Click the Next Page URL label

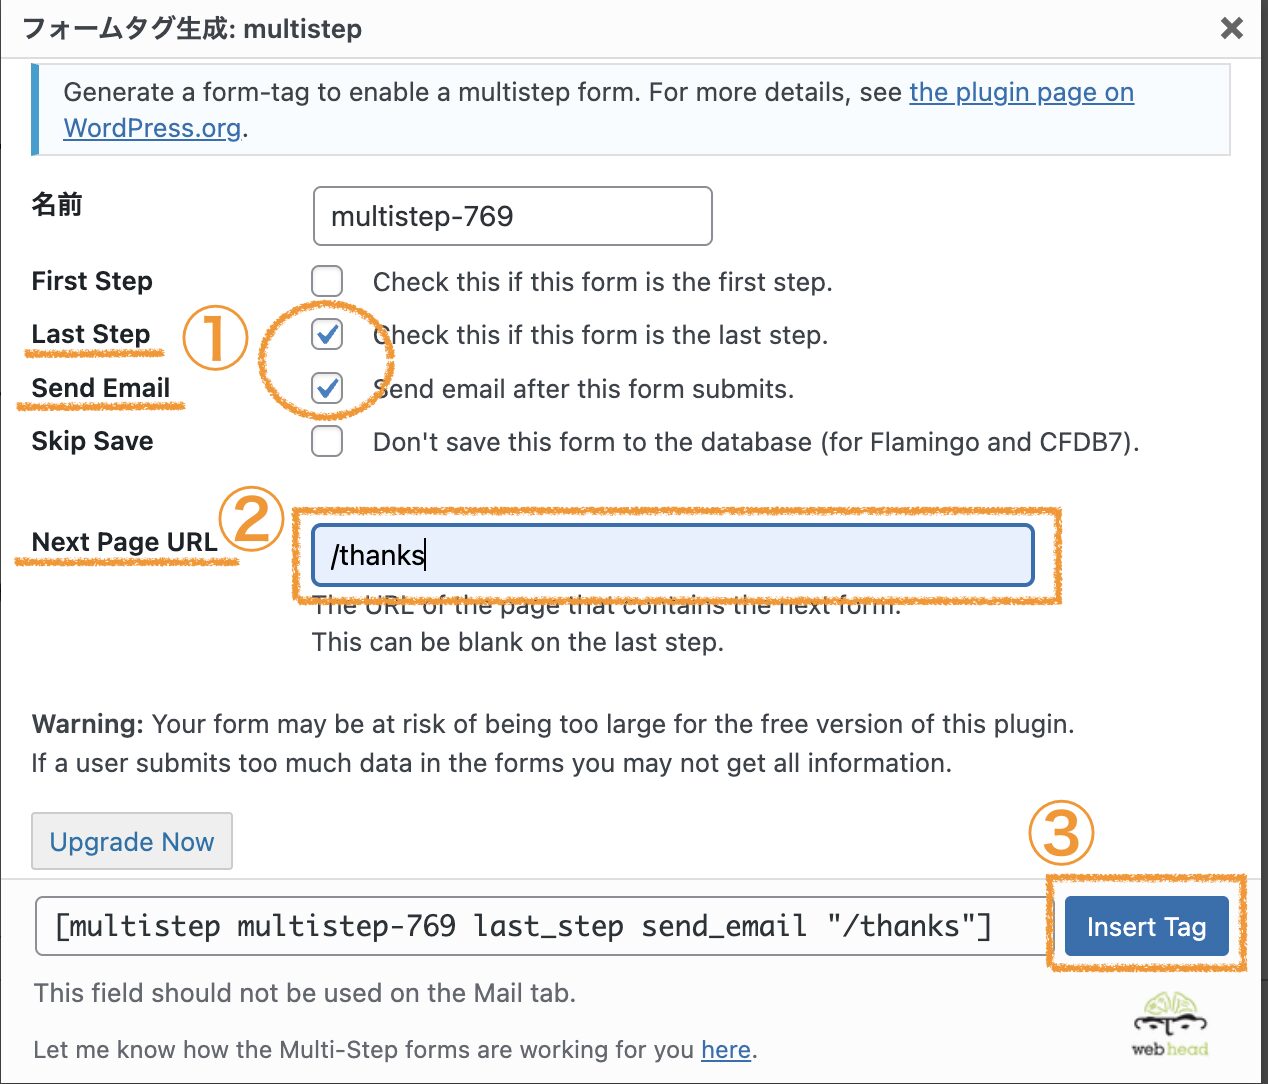(x=124, y=541)
